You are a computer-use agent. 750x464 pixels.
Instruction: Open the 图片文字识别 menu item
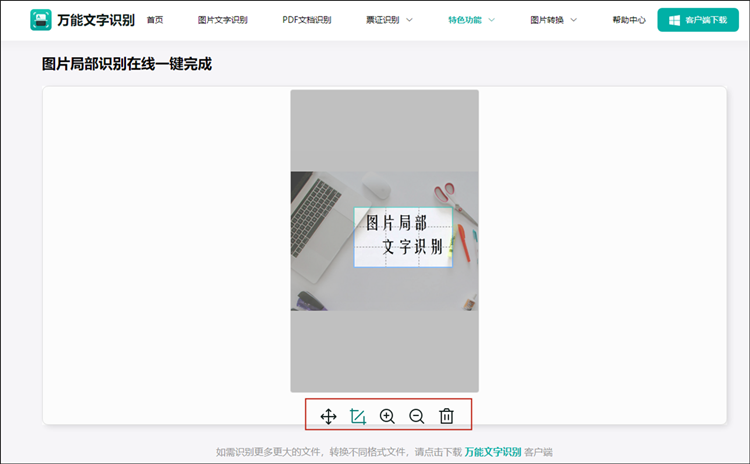[x=222, y=20]
